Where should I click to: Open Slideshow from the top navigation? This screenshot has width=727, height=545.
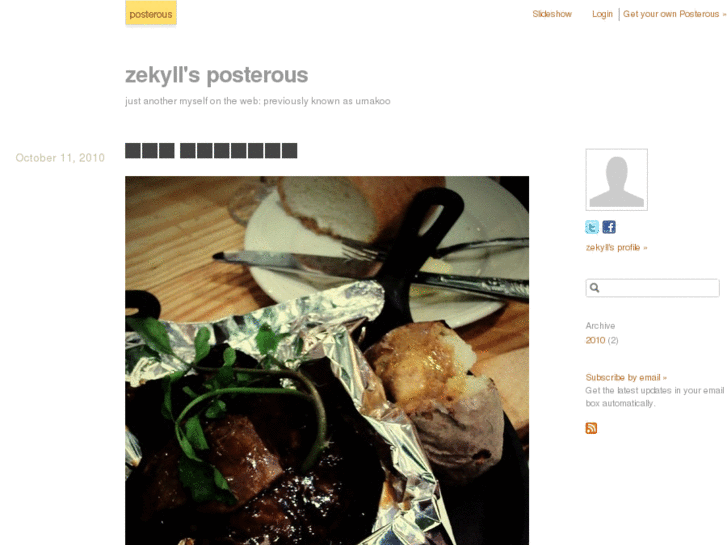552,14
